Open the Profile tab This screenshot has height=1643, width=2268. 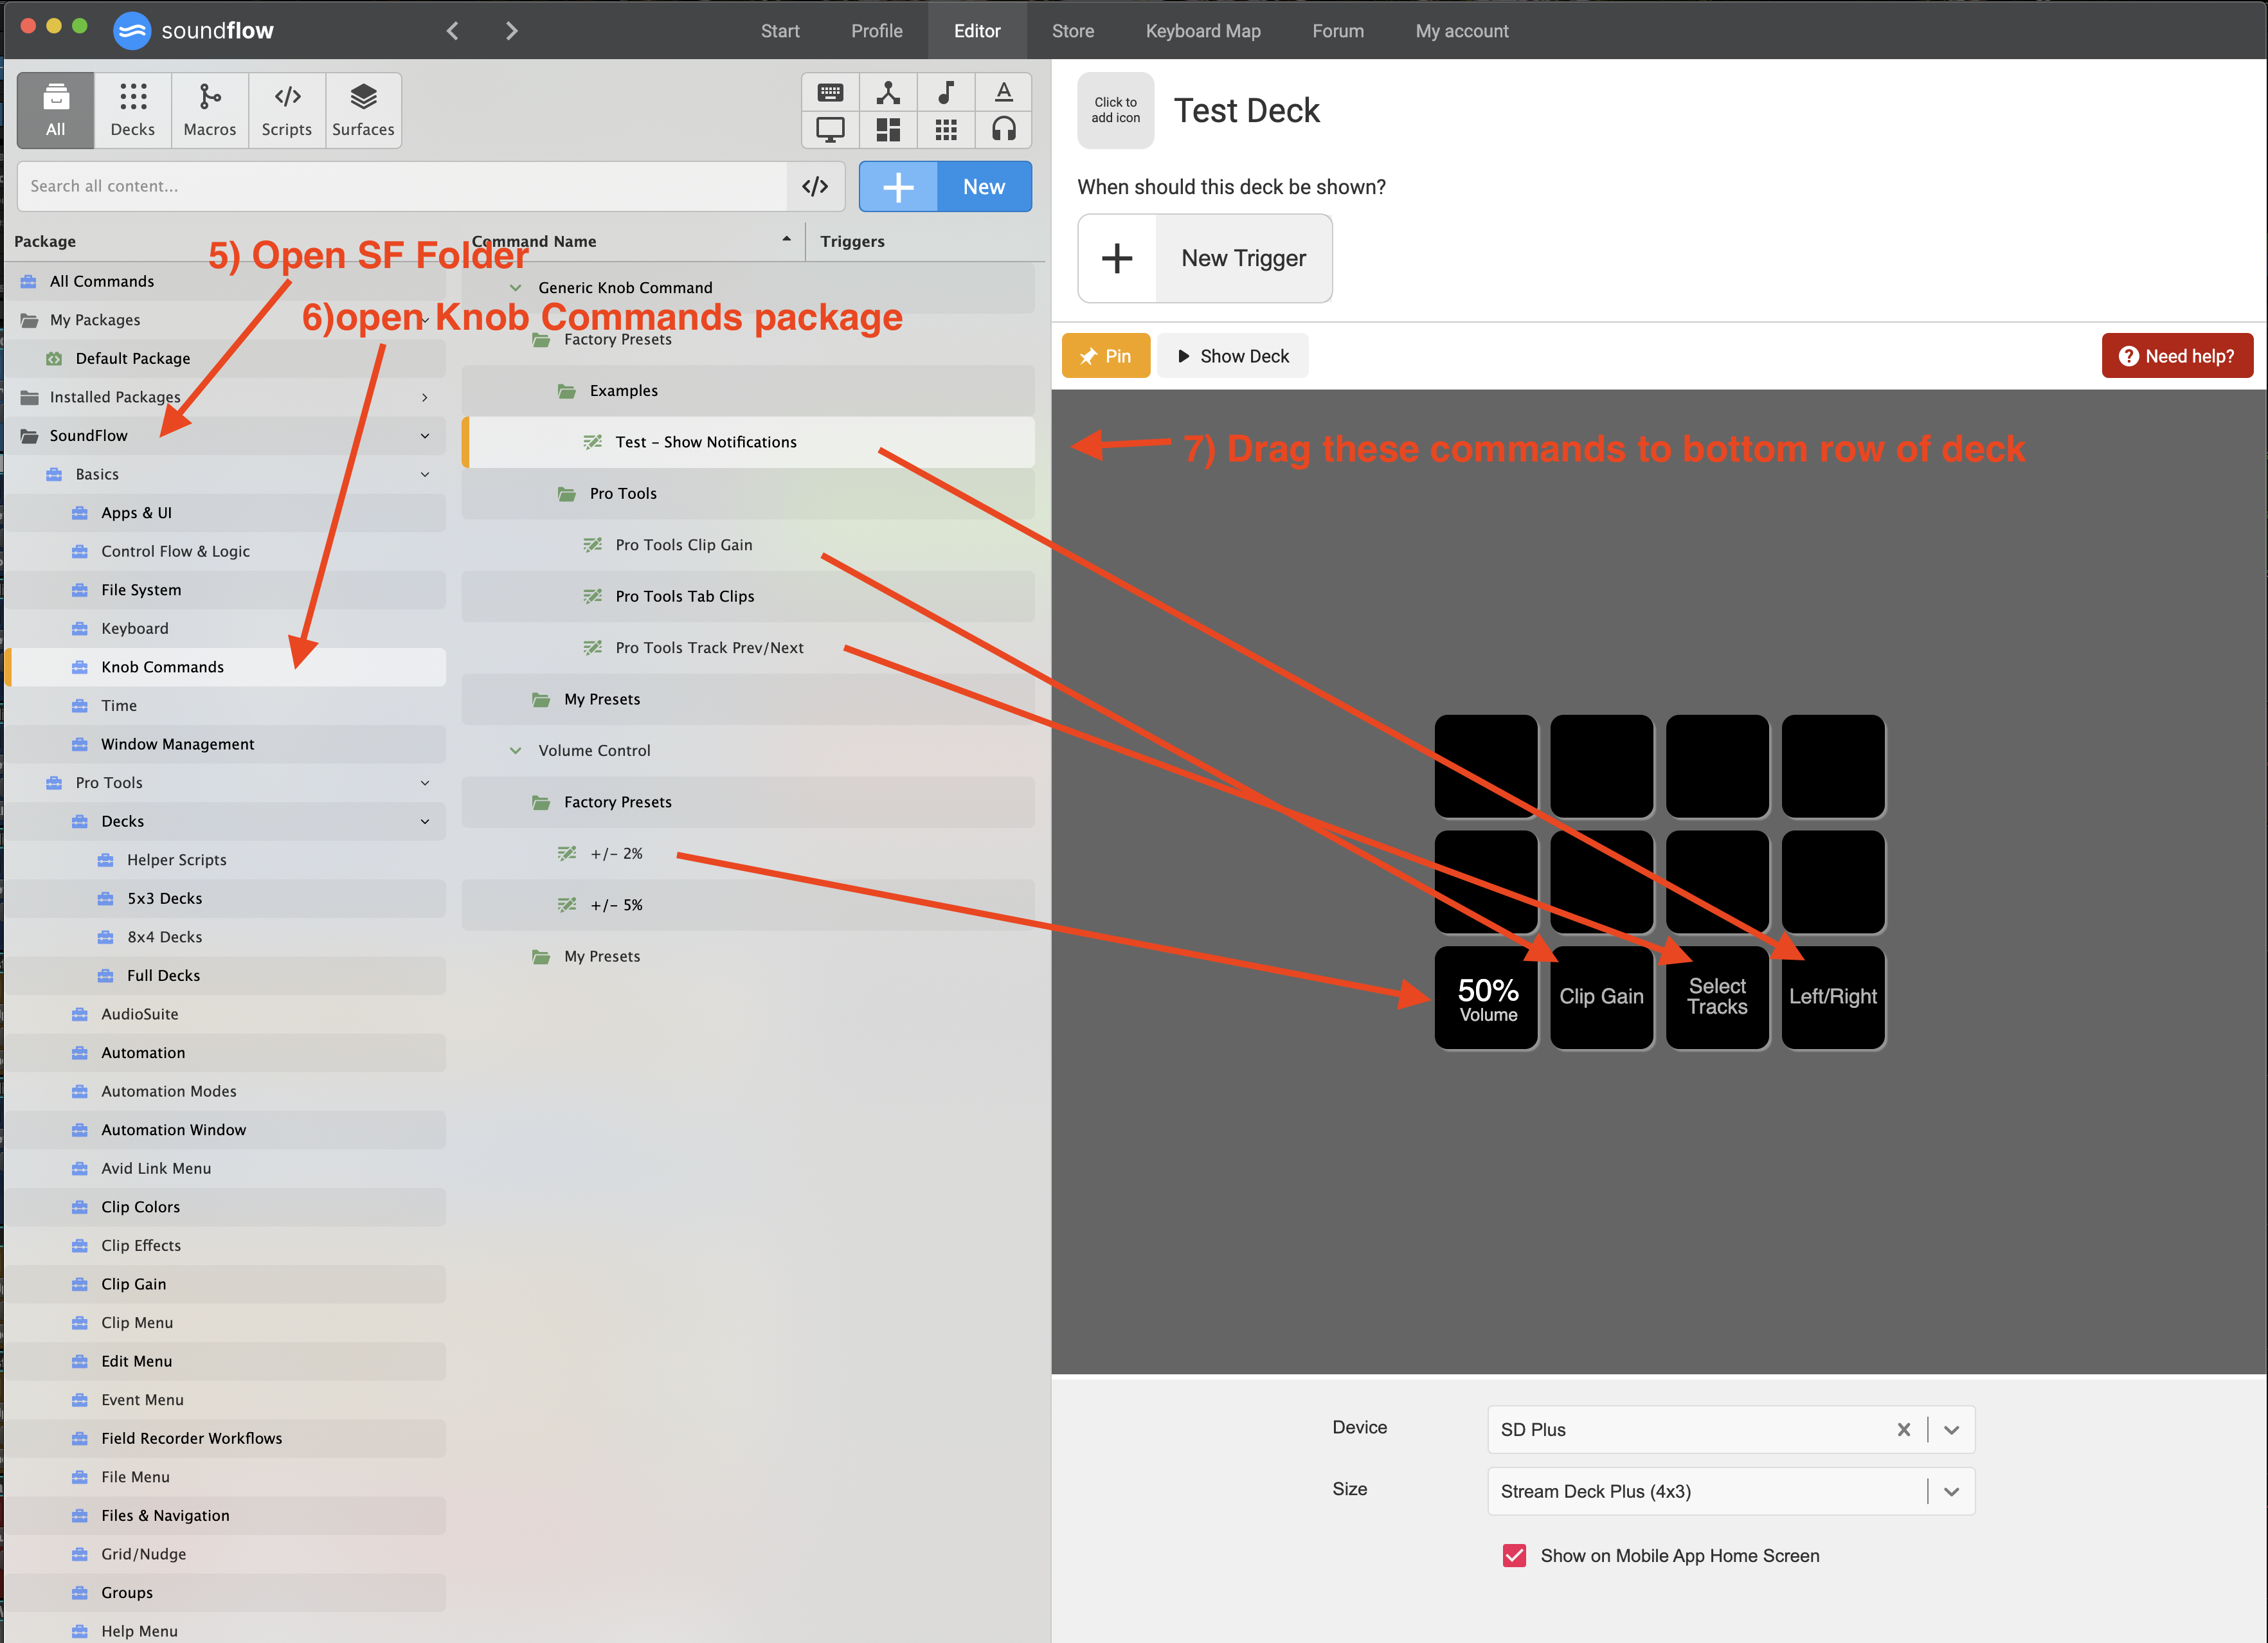pos(877,31)
